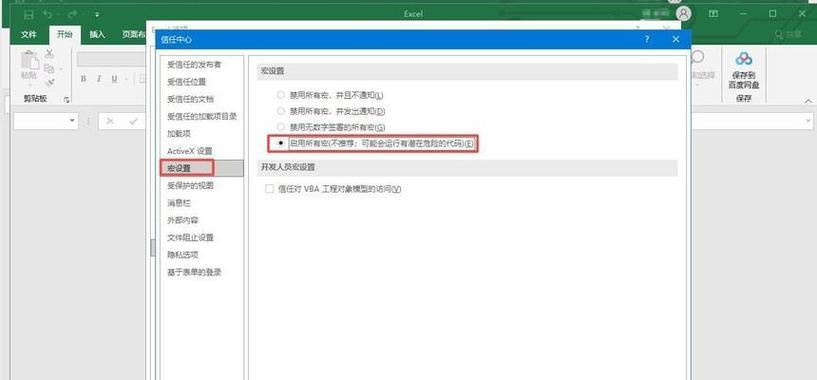The width and height of the screenshot is (817, 380).
Task: Click the Format Painter brush icon
Action: coord(50,82)
